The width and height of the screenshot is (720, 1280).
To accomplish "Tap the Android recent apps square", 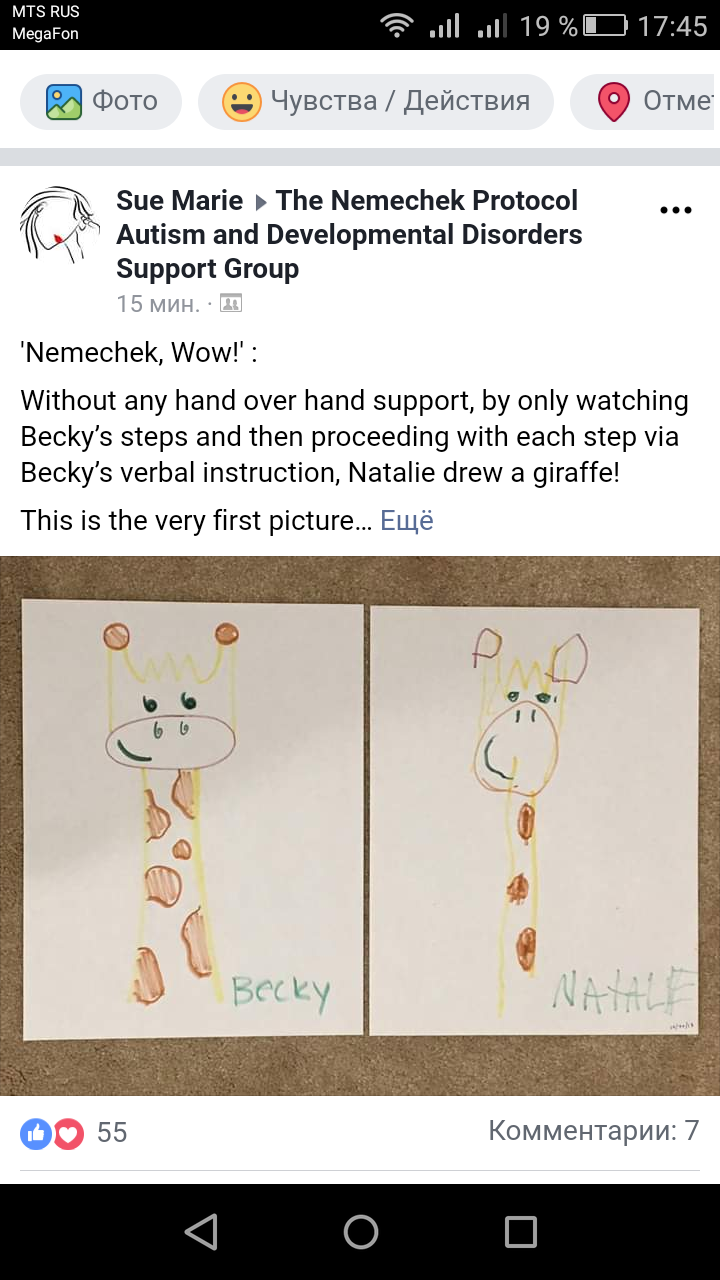I will [x=520, y=1232].
